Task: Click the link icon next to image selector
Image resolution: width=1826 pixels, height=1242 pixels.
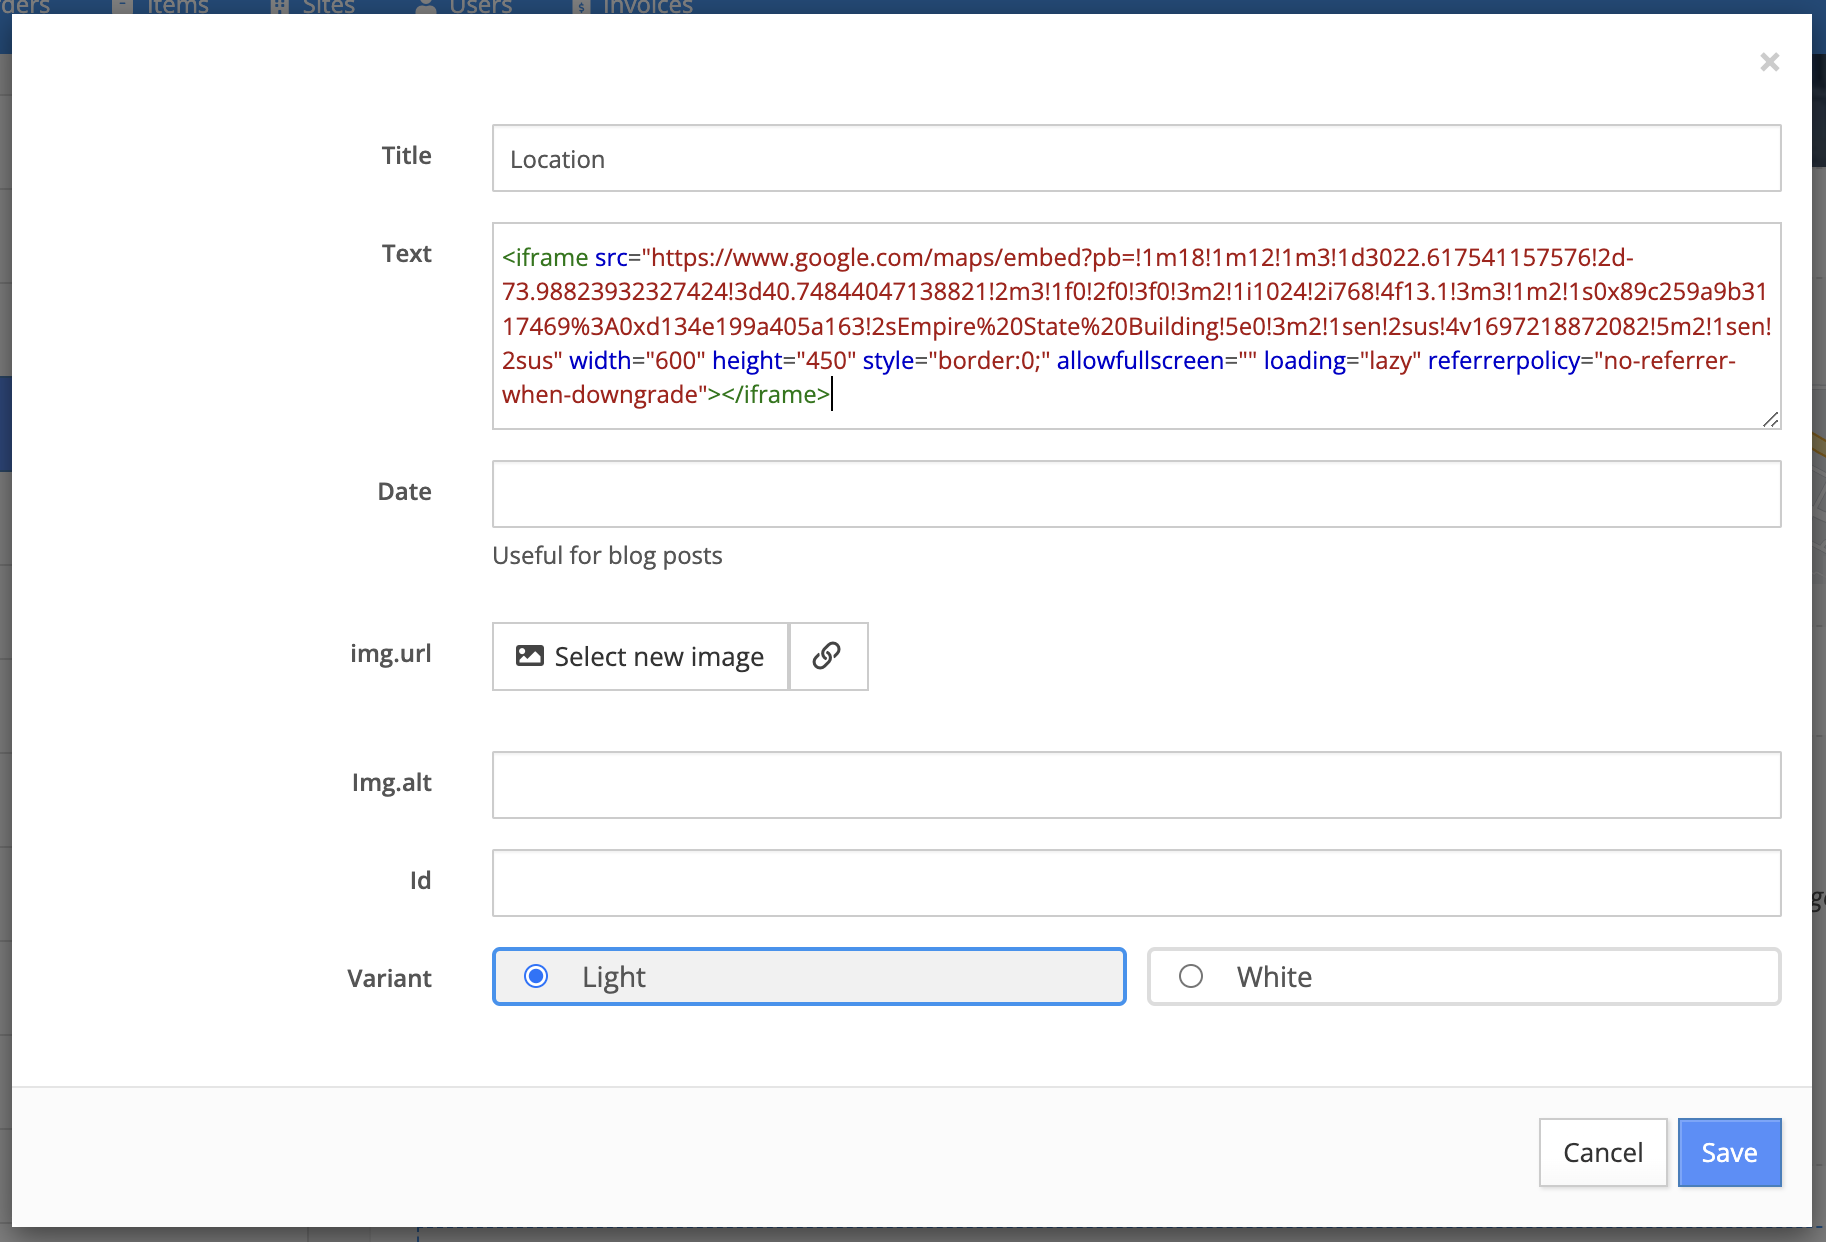Action: pyautogui.click(x=828, y=656)
